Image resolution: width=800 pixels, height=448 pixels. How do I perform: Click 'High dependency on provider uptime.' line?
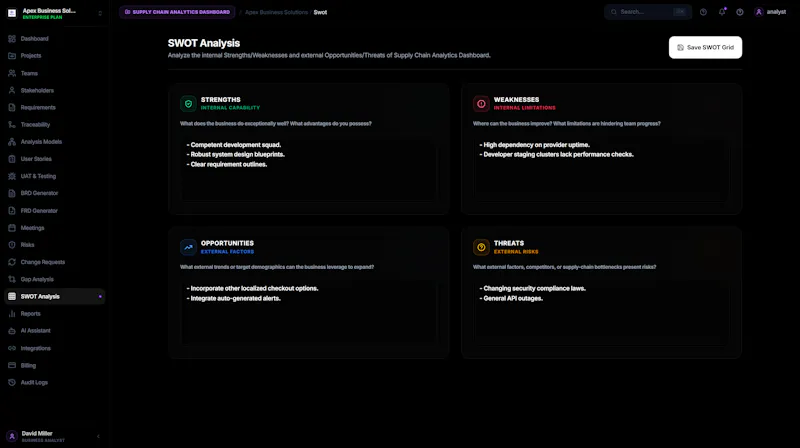click(535, 145)
